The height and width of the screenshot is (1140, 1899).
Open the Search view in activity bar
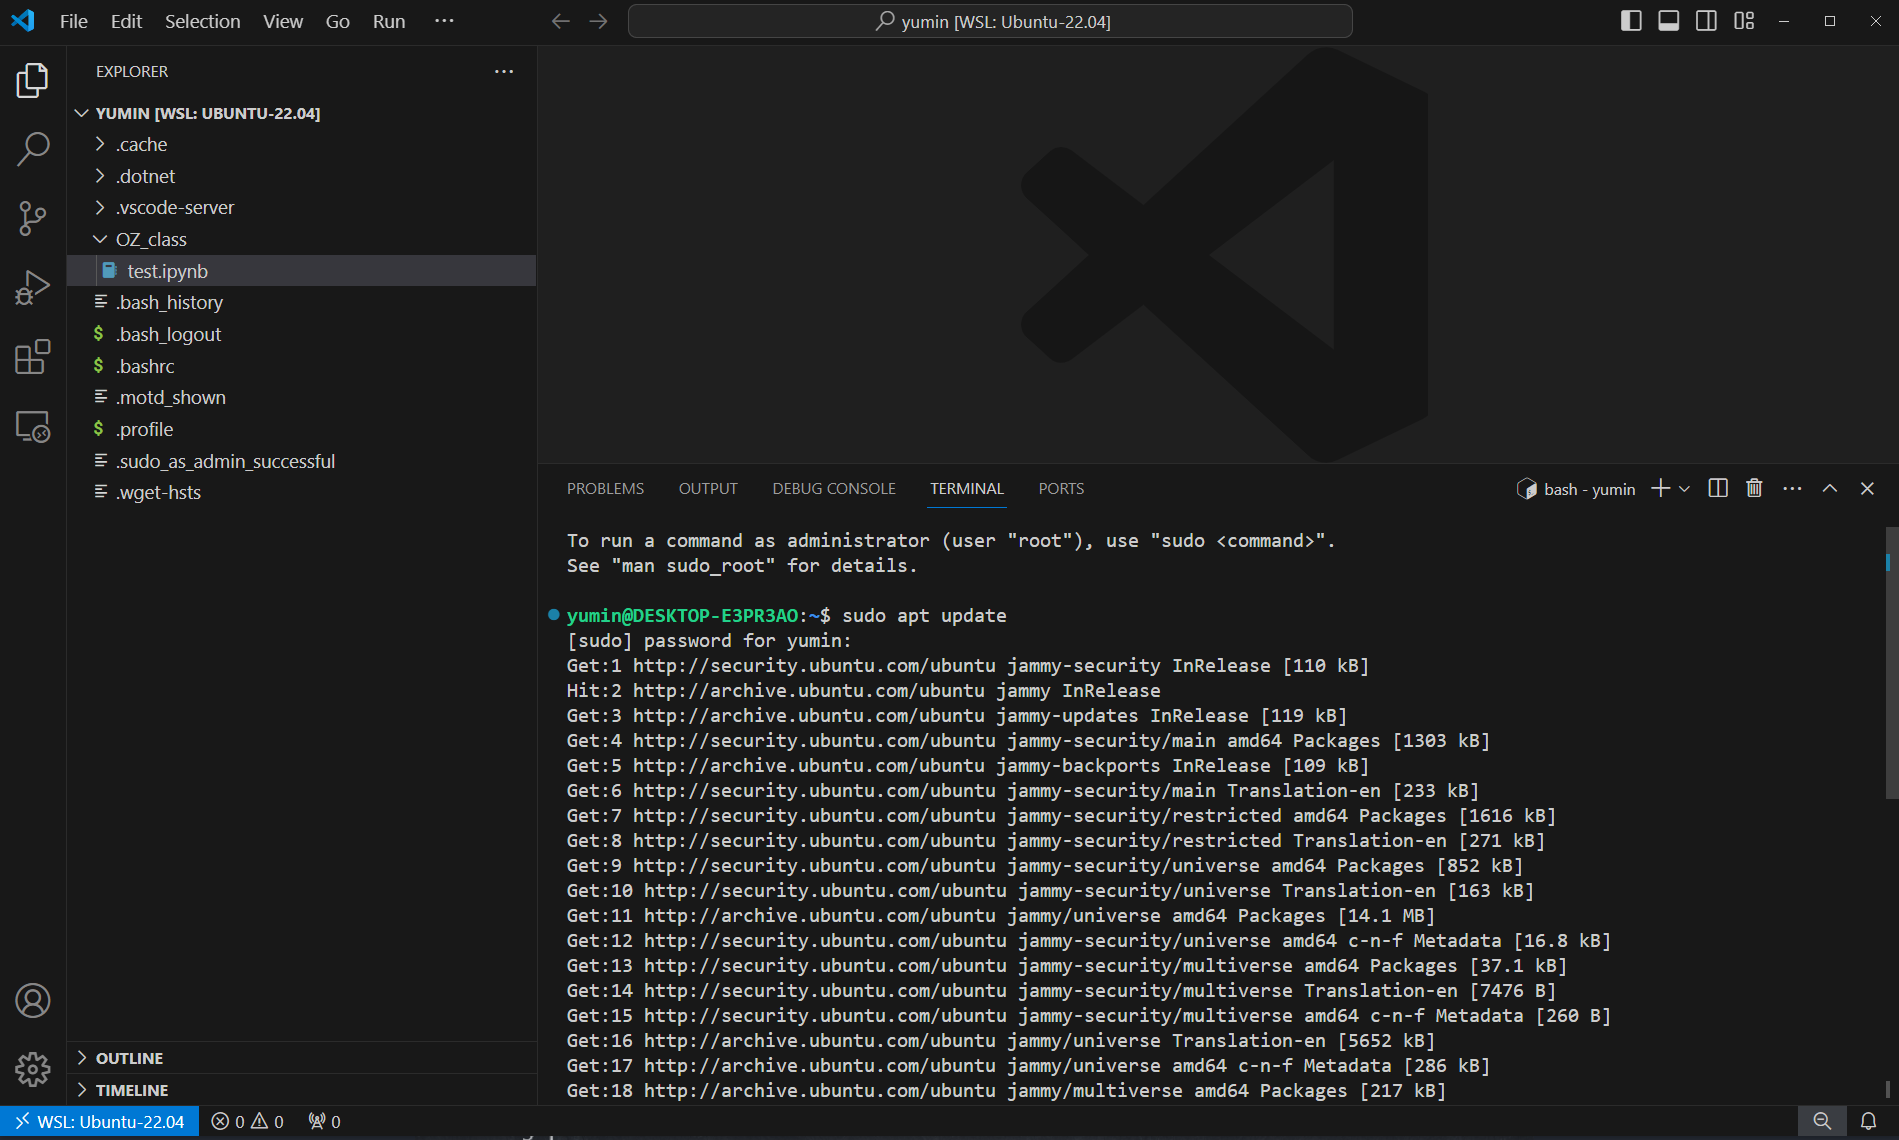pos(32,149)
